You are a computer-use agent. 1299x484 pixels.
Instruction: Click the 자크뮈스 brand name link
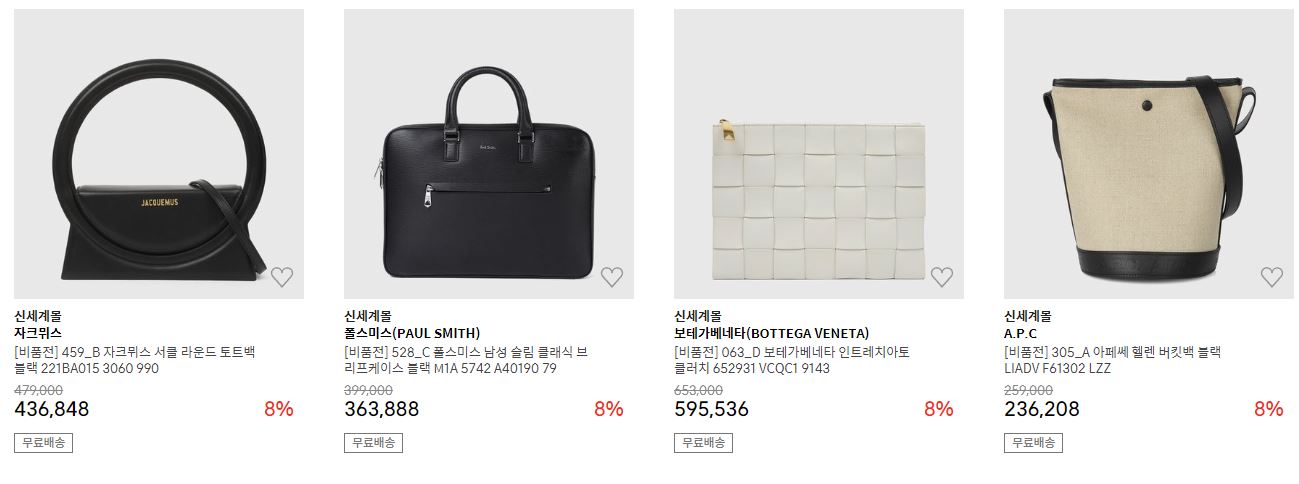coord(38,333)
